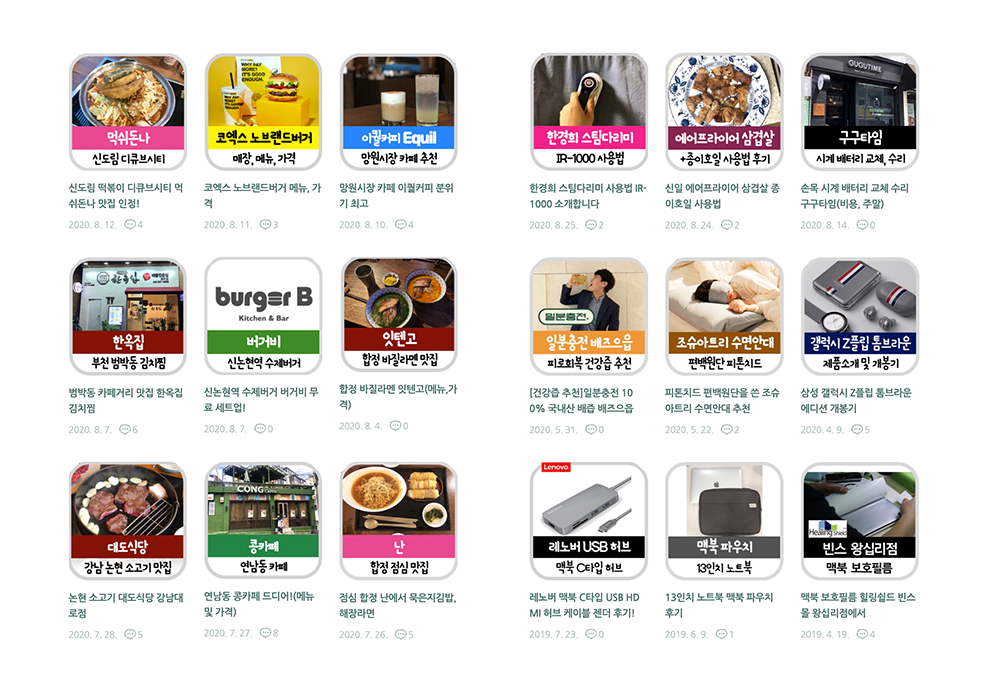Open the 갤럭시 Z플립 톰브라운 thumbnail
Image resolution: width=1000 pixels, height=681 pixels.
860,316
